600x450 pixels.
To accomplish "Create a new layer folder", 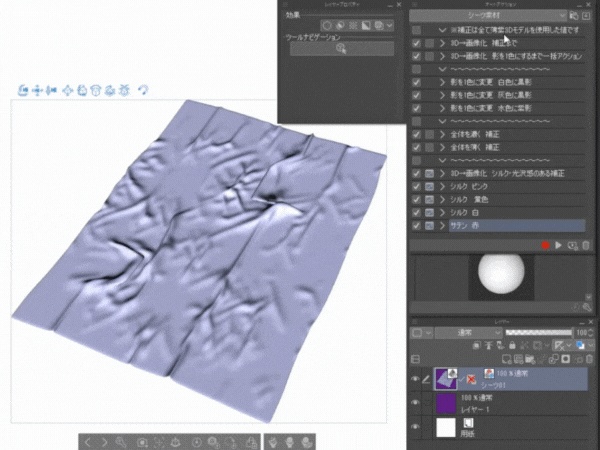I will pos(530,359).
